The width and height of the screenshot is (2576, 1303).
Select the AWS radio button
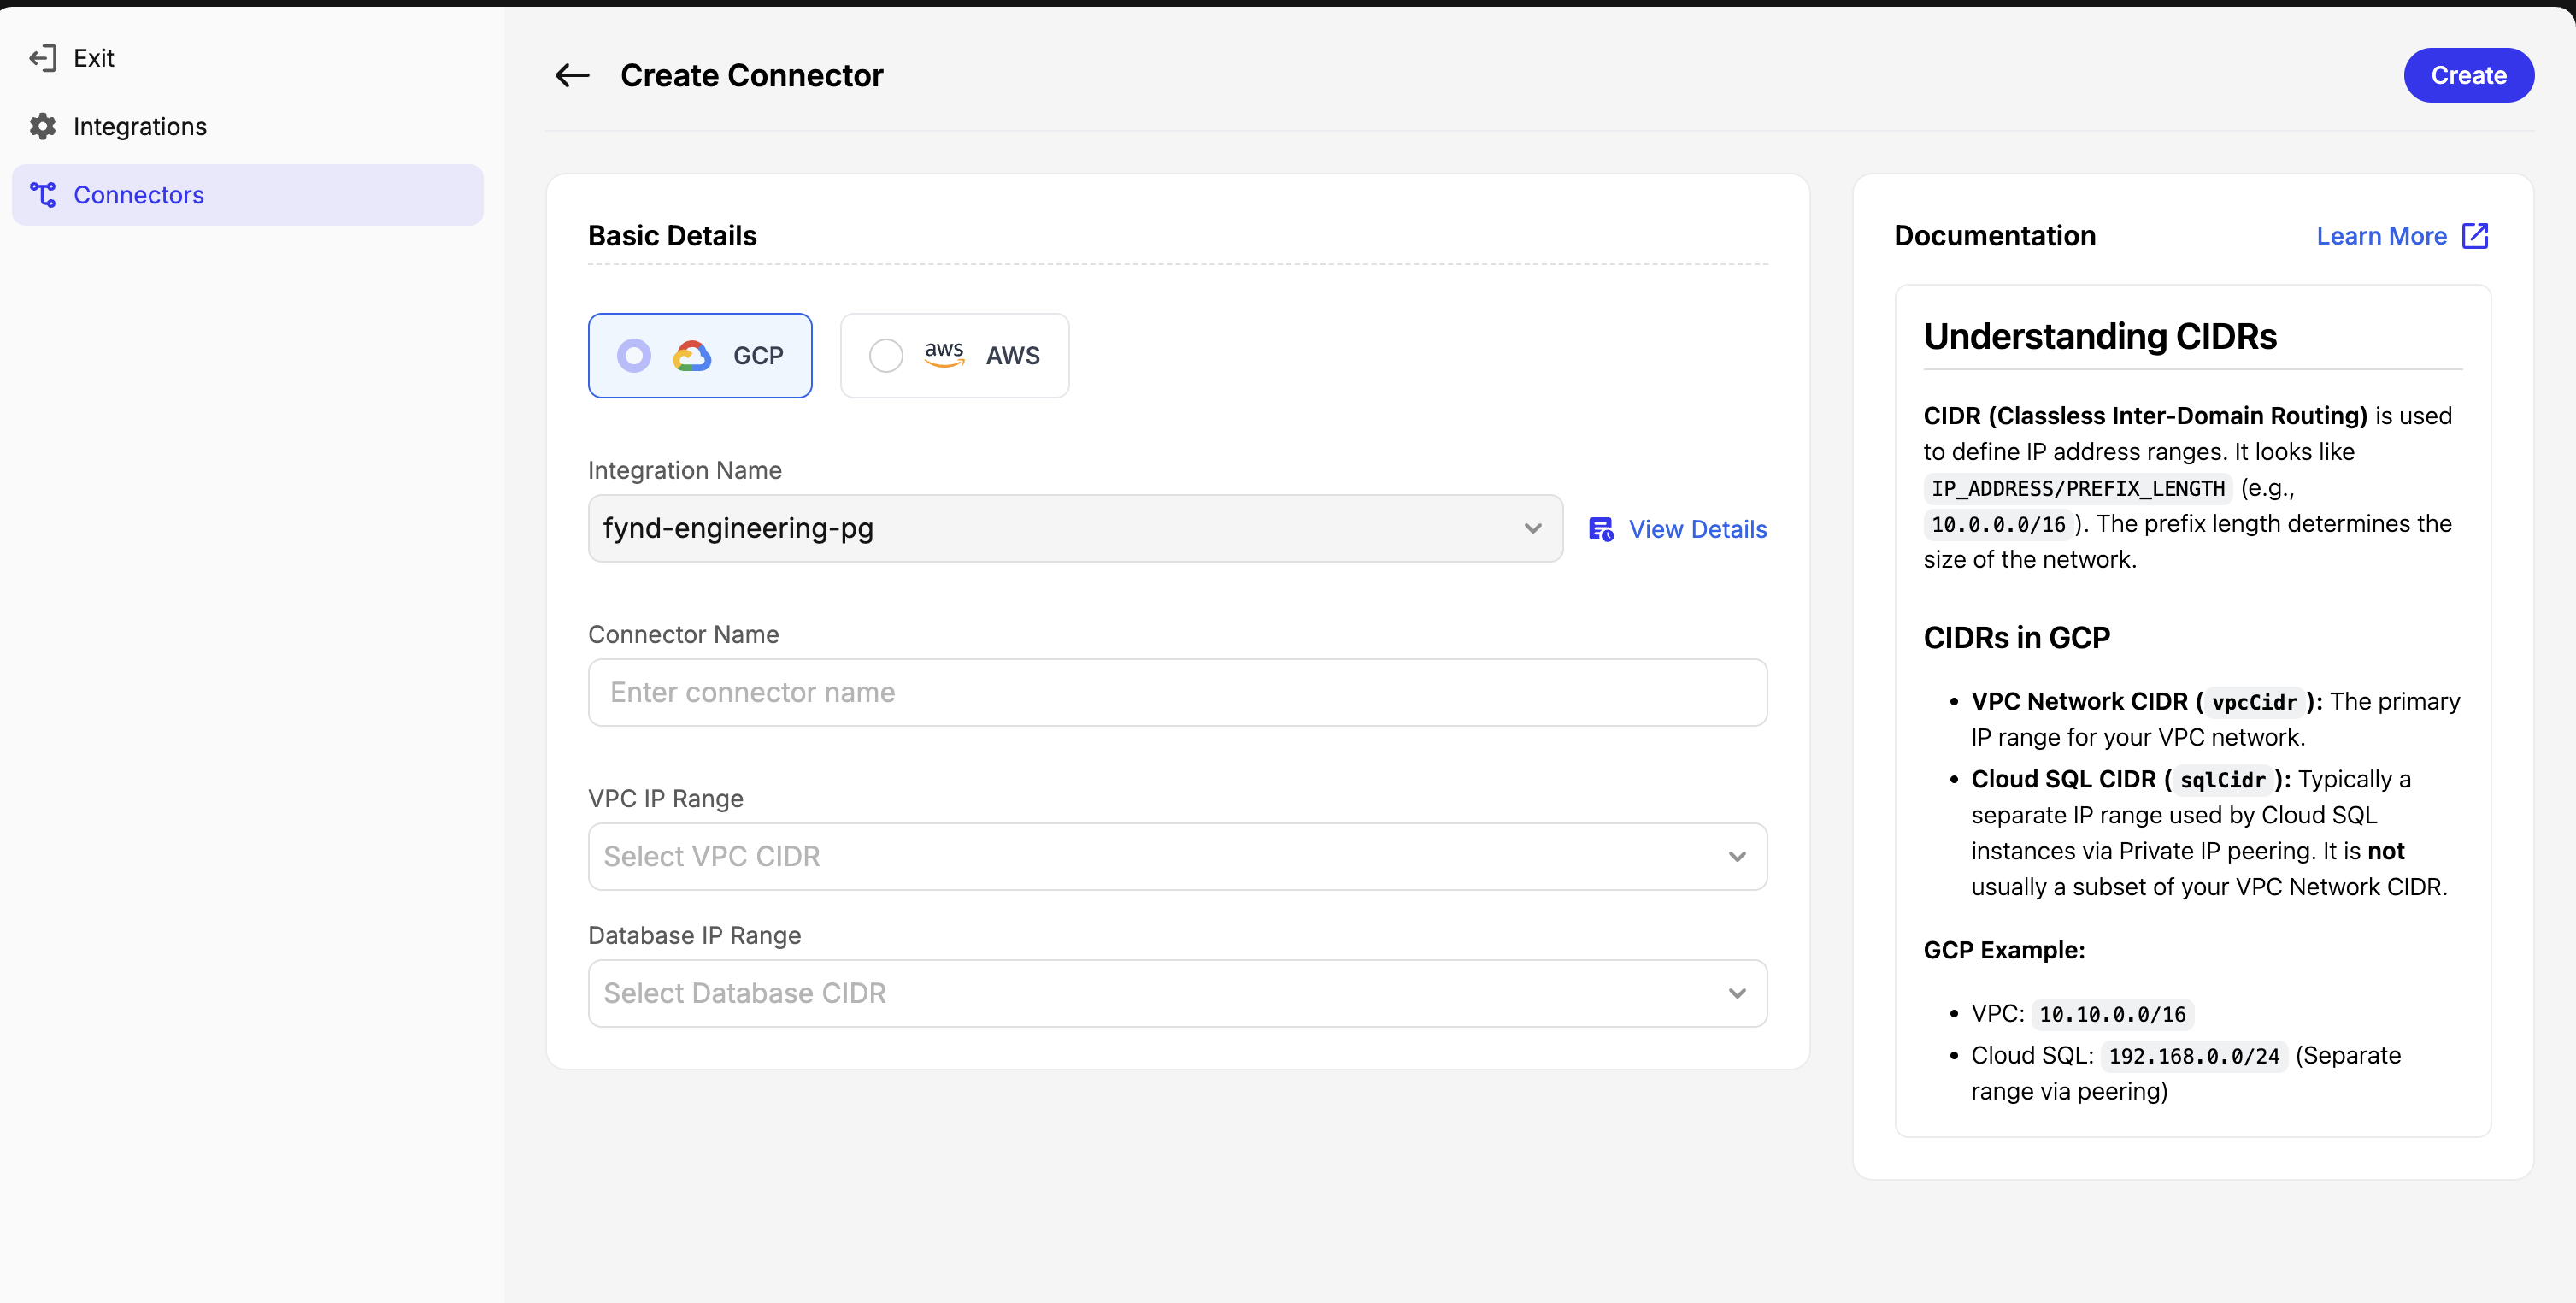click(x=886, y=354)
